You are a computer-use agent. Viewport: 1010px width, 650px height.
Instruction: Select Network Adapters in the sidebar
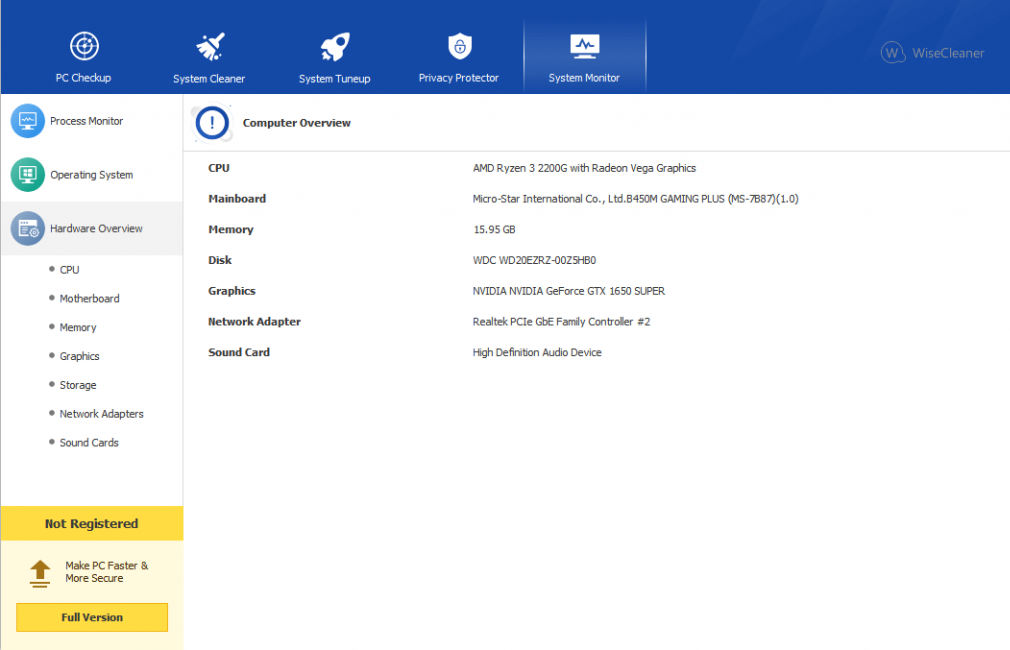pos(101,414)
